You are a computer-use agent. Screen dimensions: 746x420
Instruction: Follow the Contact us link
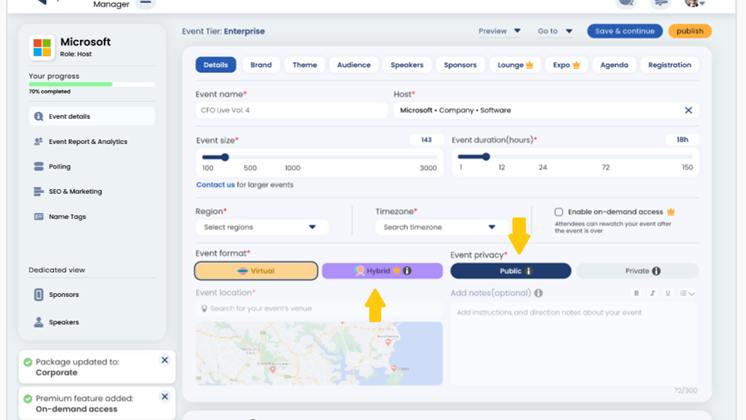coord(216,185)
